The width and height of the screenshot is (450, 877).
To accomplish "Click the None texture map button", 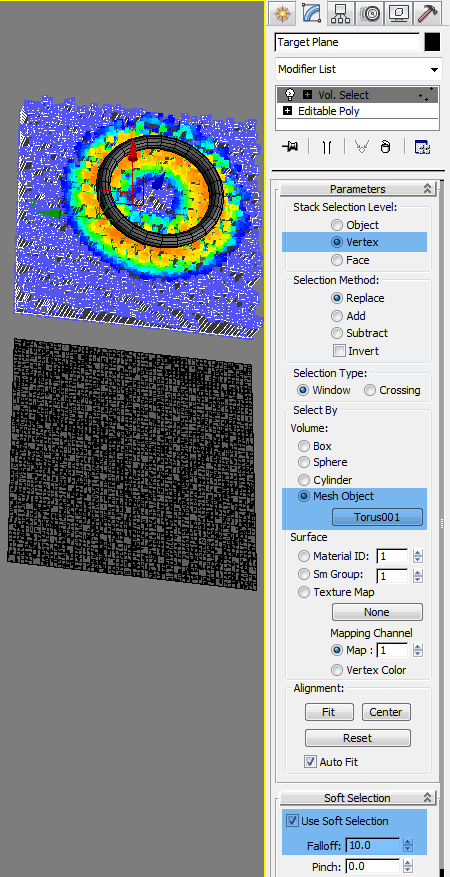I will coord(377,612).
